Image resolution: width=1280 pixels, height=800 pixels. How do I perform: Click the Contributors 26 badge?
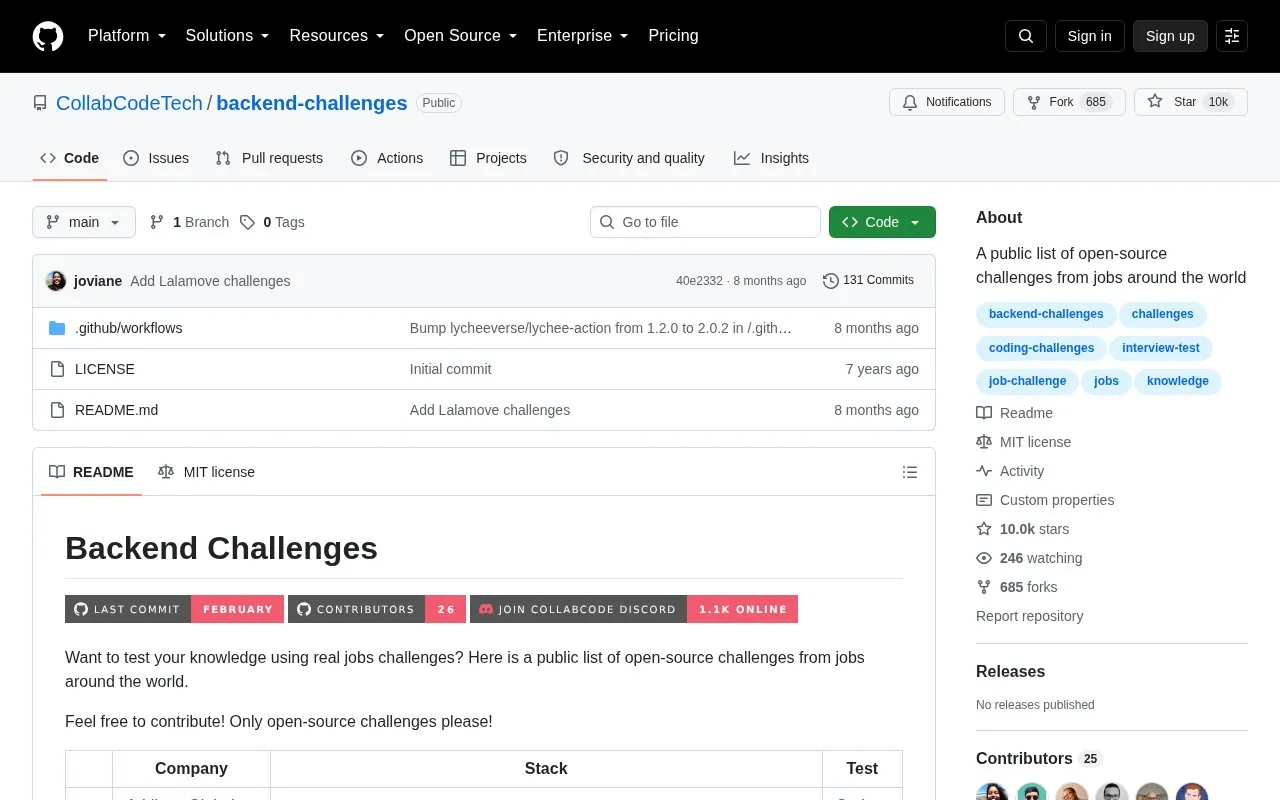coord(377,609)
